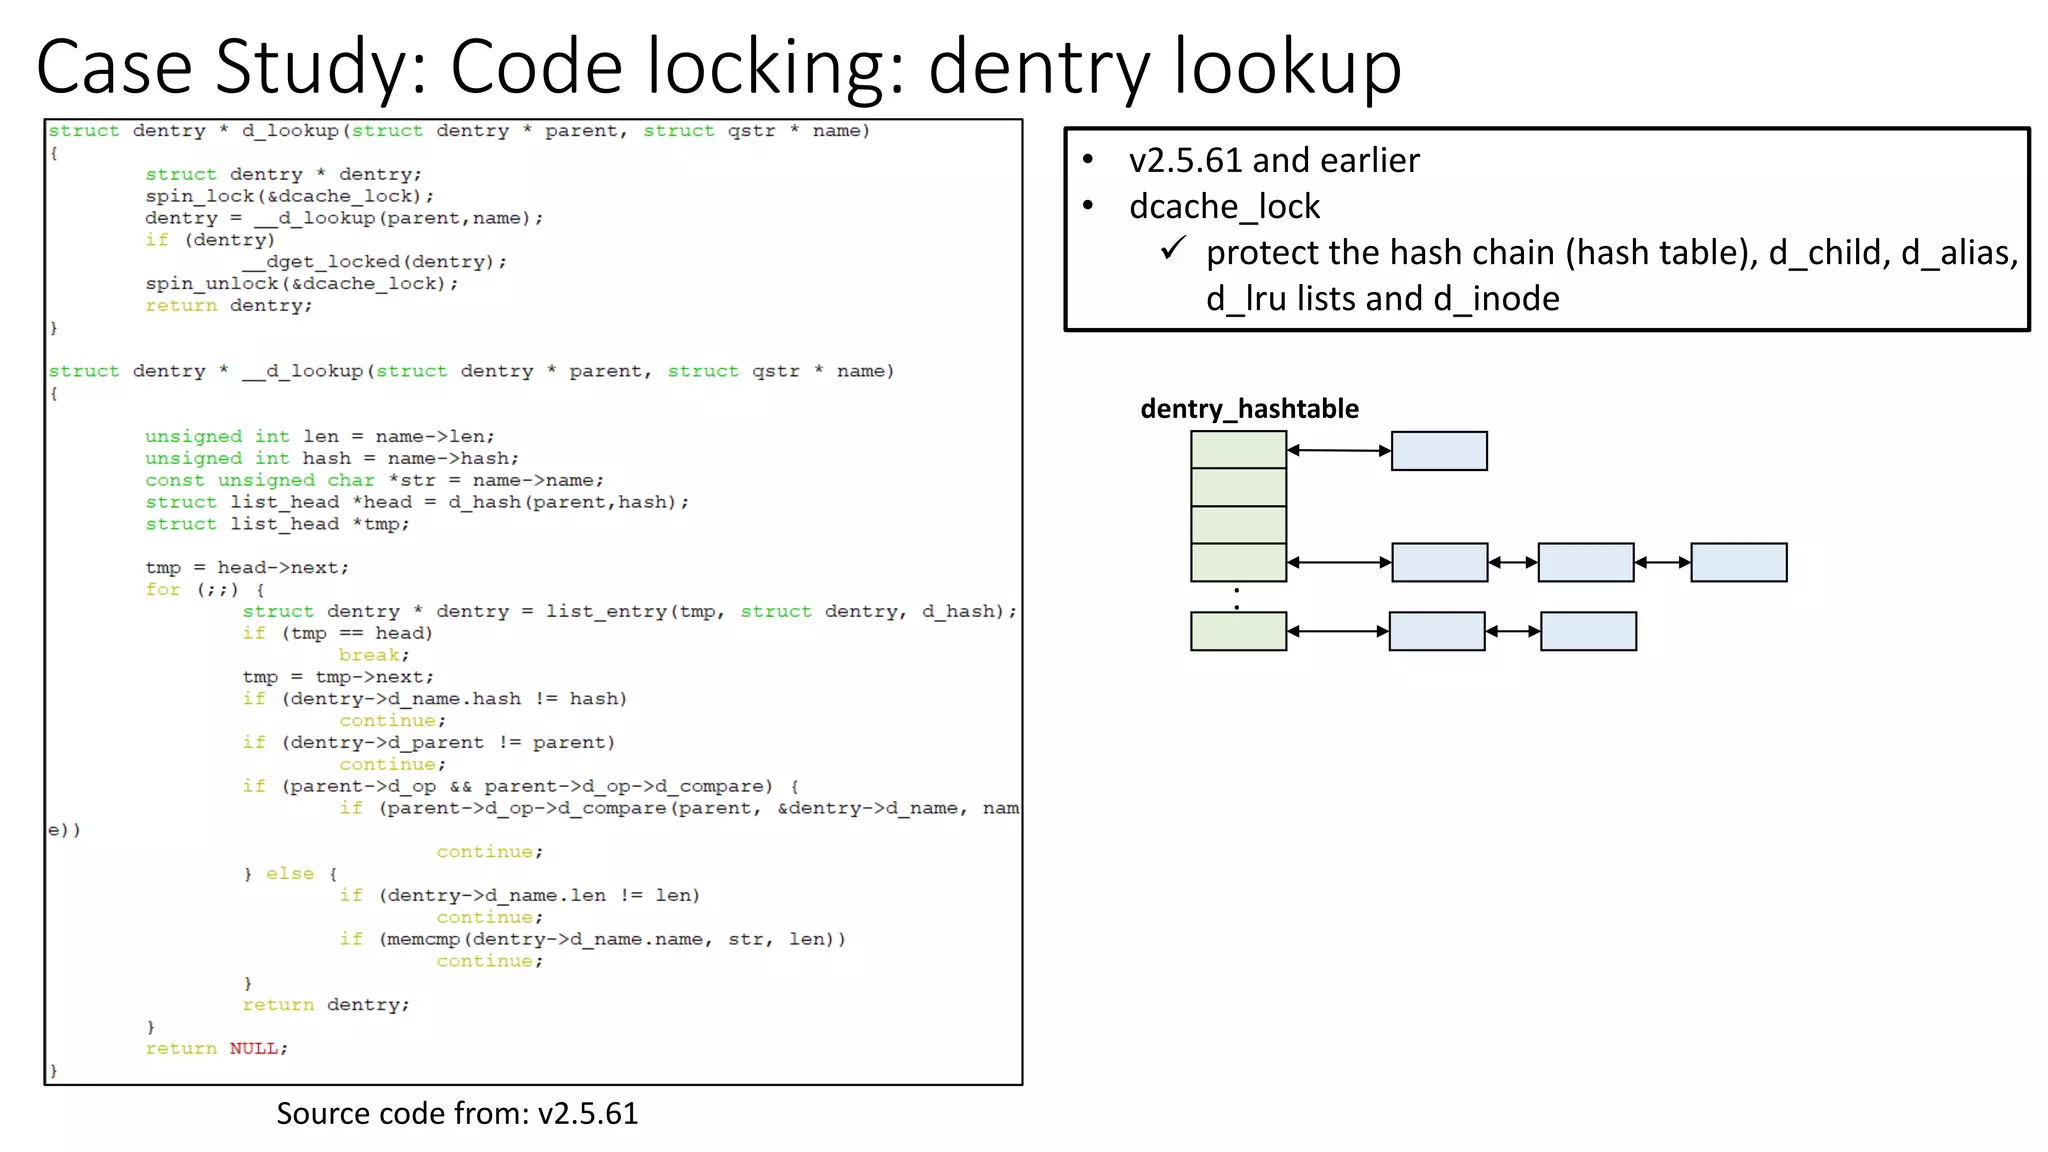Screen dimensions: 2048x1152
Task: Click the arrow between the top bucket and its node
Action: point(1339,451)
